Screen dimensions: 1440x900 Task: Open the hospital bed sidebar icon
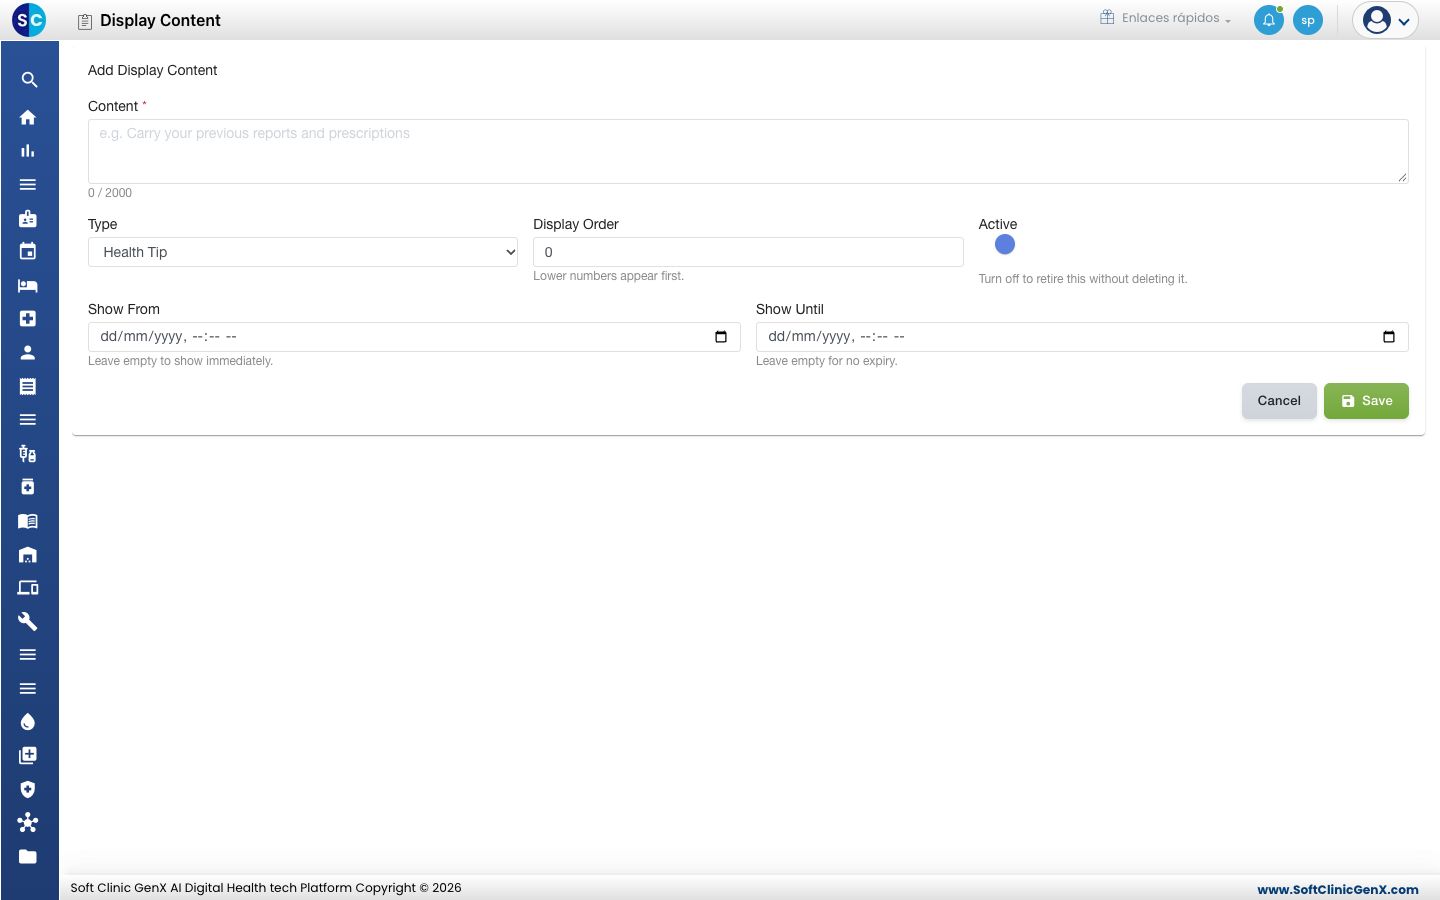click(x=28, y=285)
